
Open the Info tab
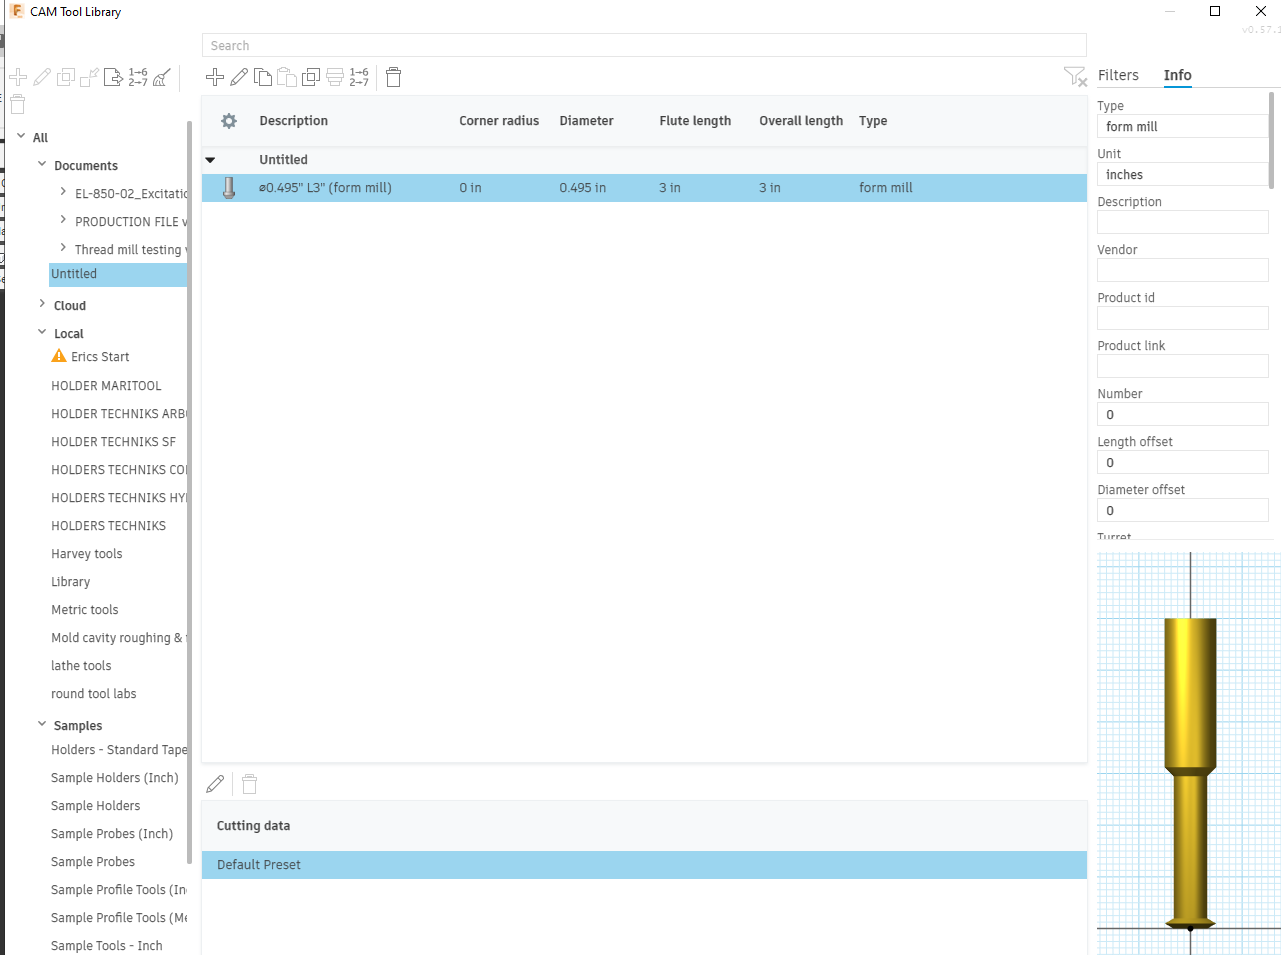coord(1177,75)
